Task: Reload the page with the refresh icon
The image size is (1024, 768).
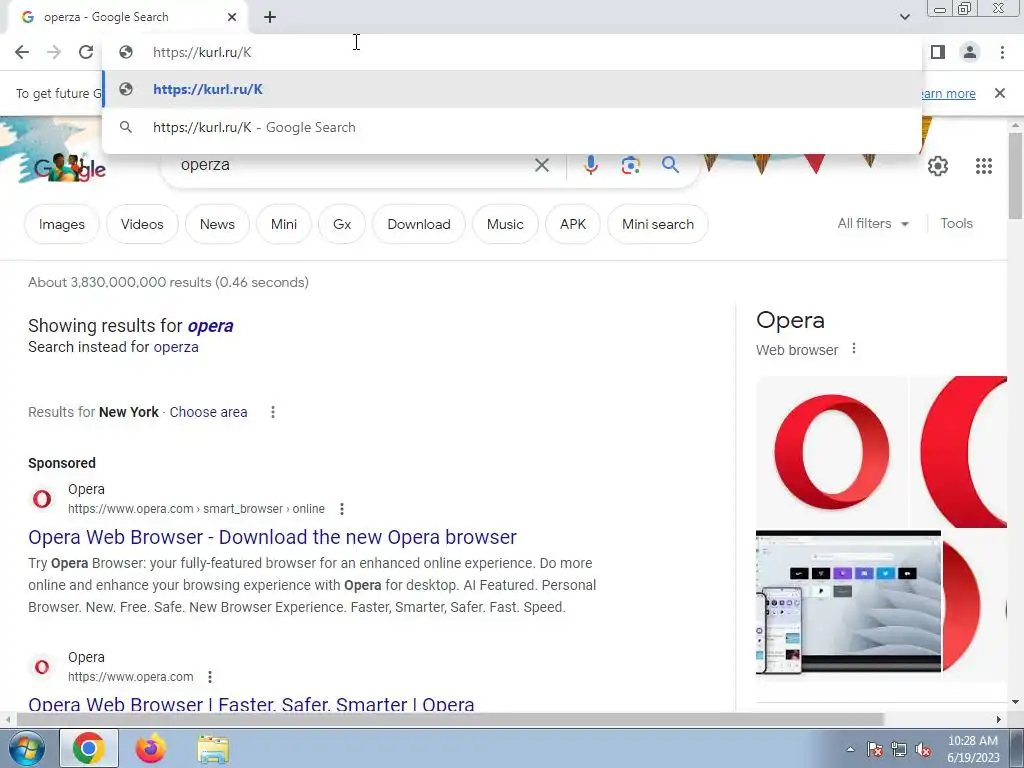Action: (x=86, y=52)
